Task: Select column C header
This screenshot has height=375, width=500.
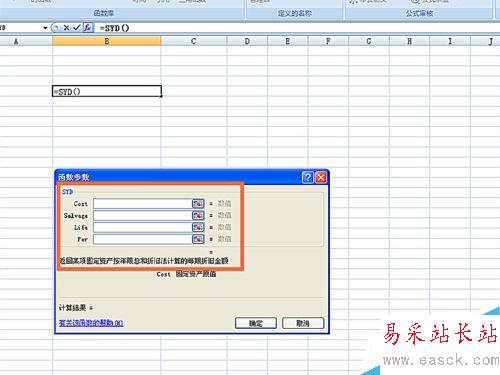Action: tap(194, 41)
